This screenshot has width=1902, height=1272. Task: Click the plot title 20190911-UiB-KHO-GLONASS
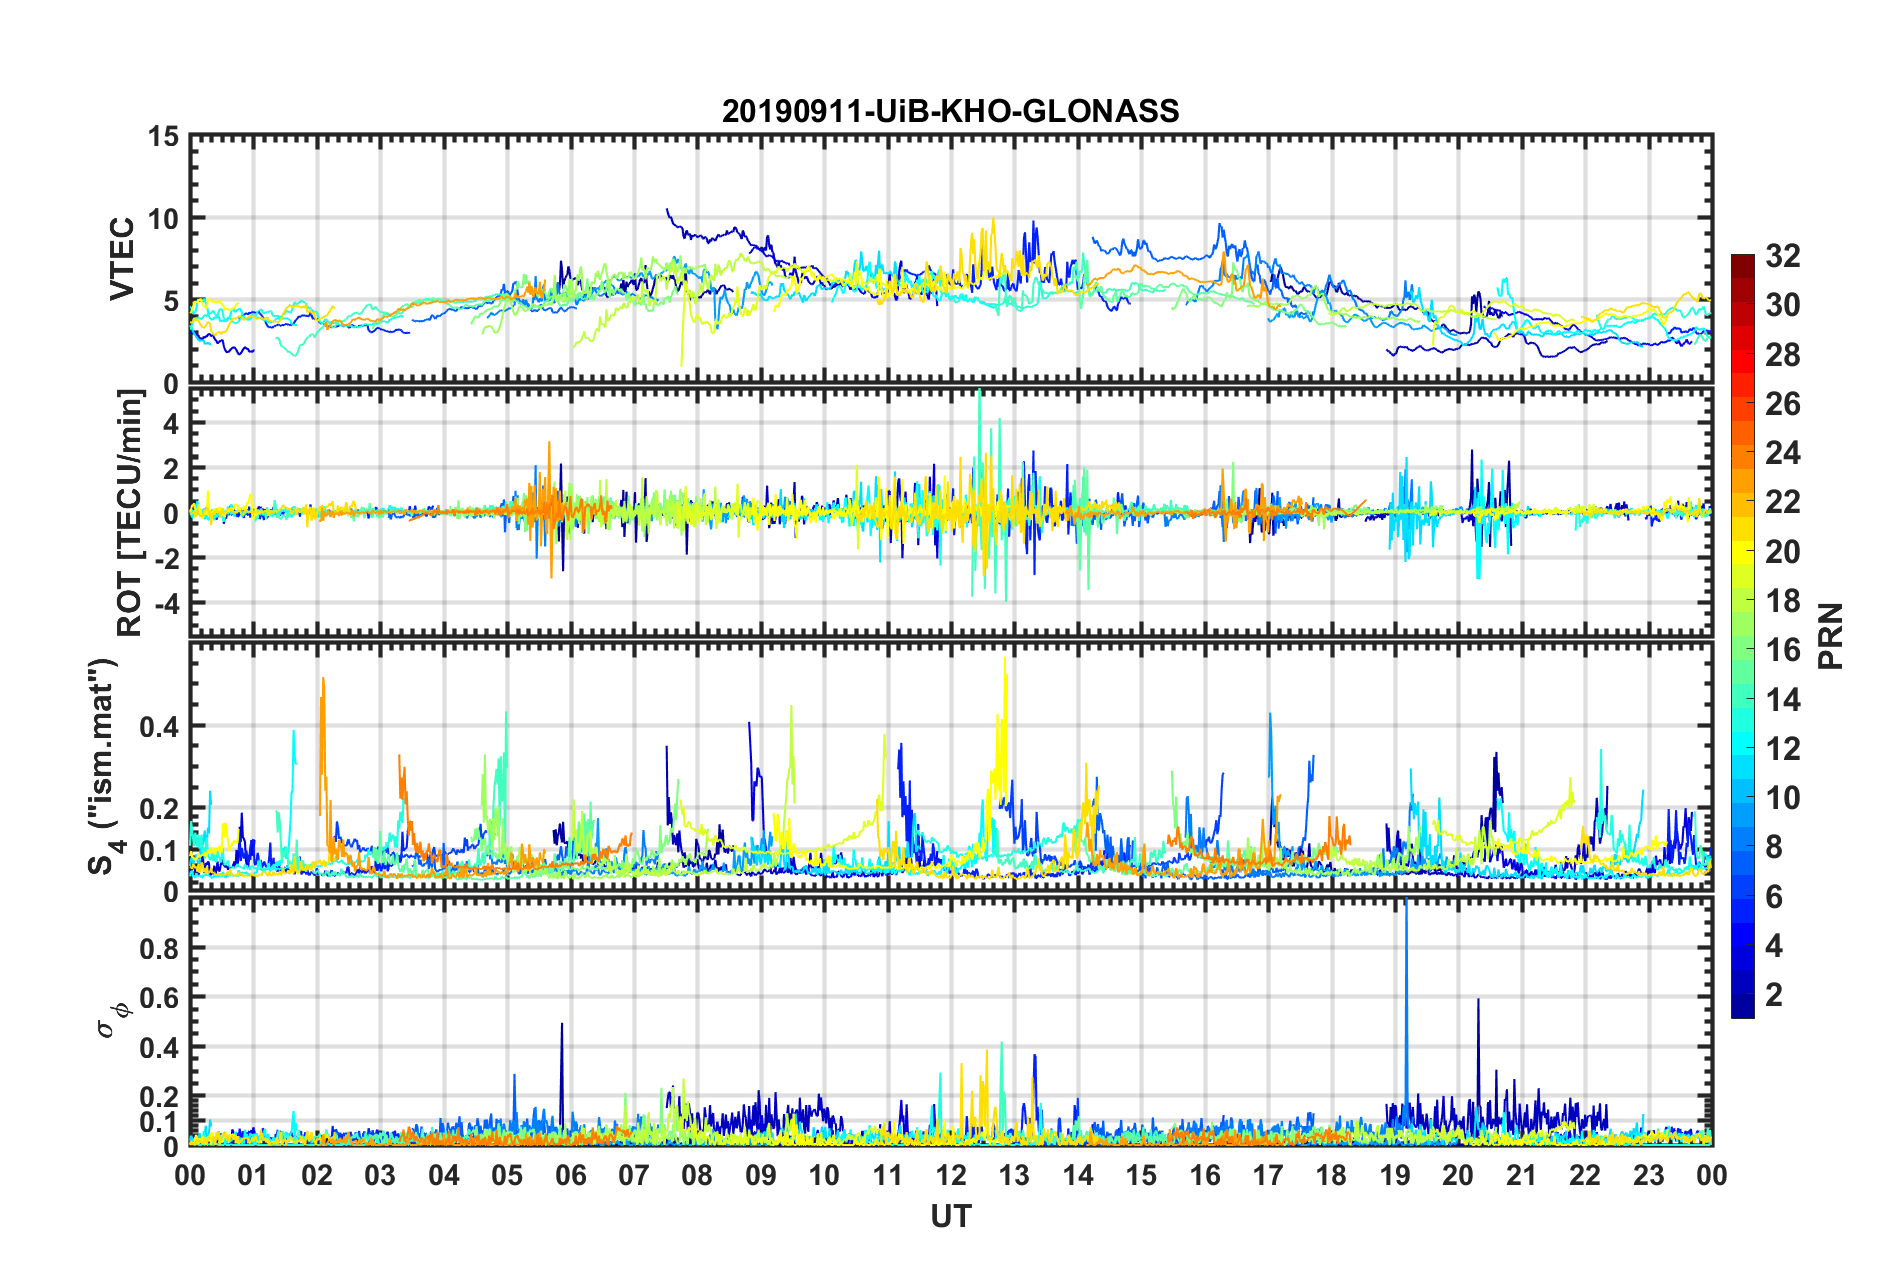click(950, 110)
